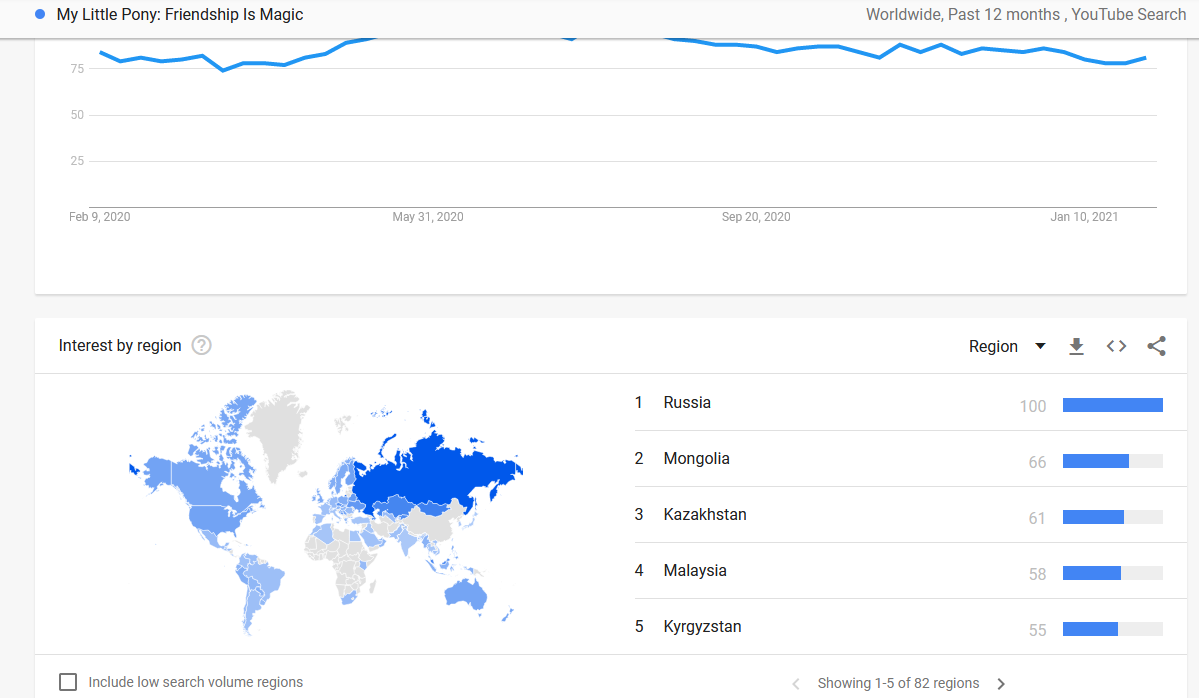The height and width of the screenshot is (698, 1199).
Task: Select Russia in the region ranking
Action: point(687,403)
